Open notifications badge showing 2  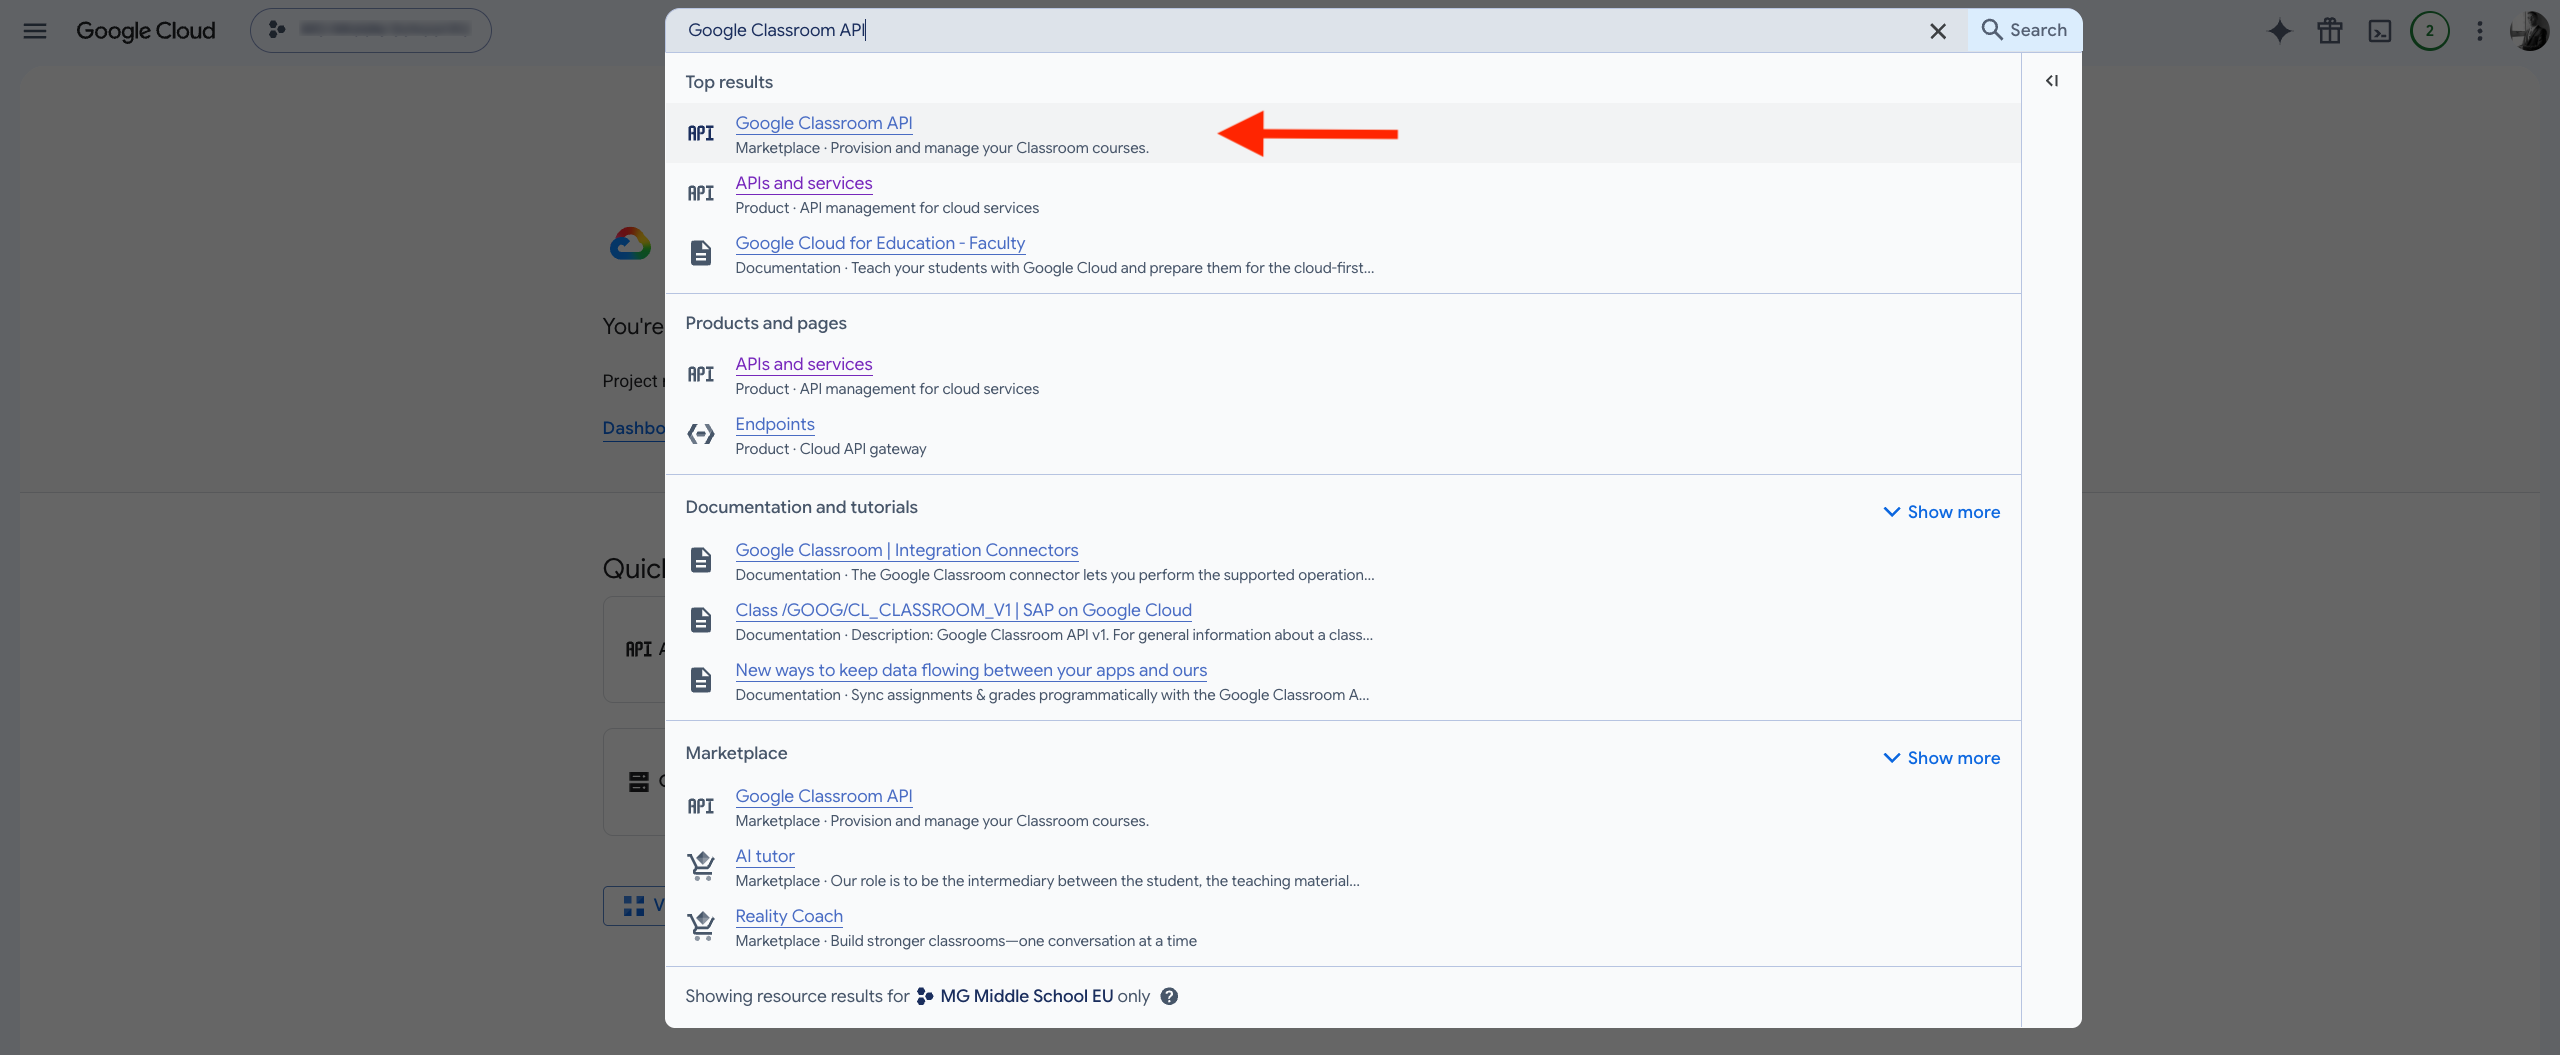pyautogui.click(x=2429, y=31)
